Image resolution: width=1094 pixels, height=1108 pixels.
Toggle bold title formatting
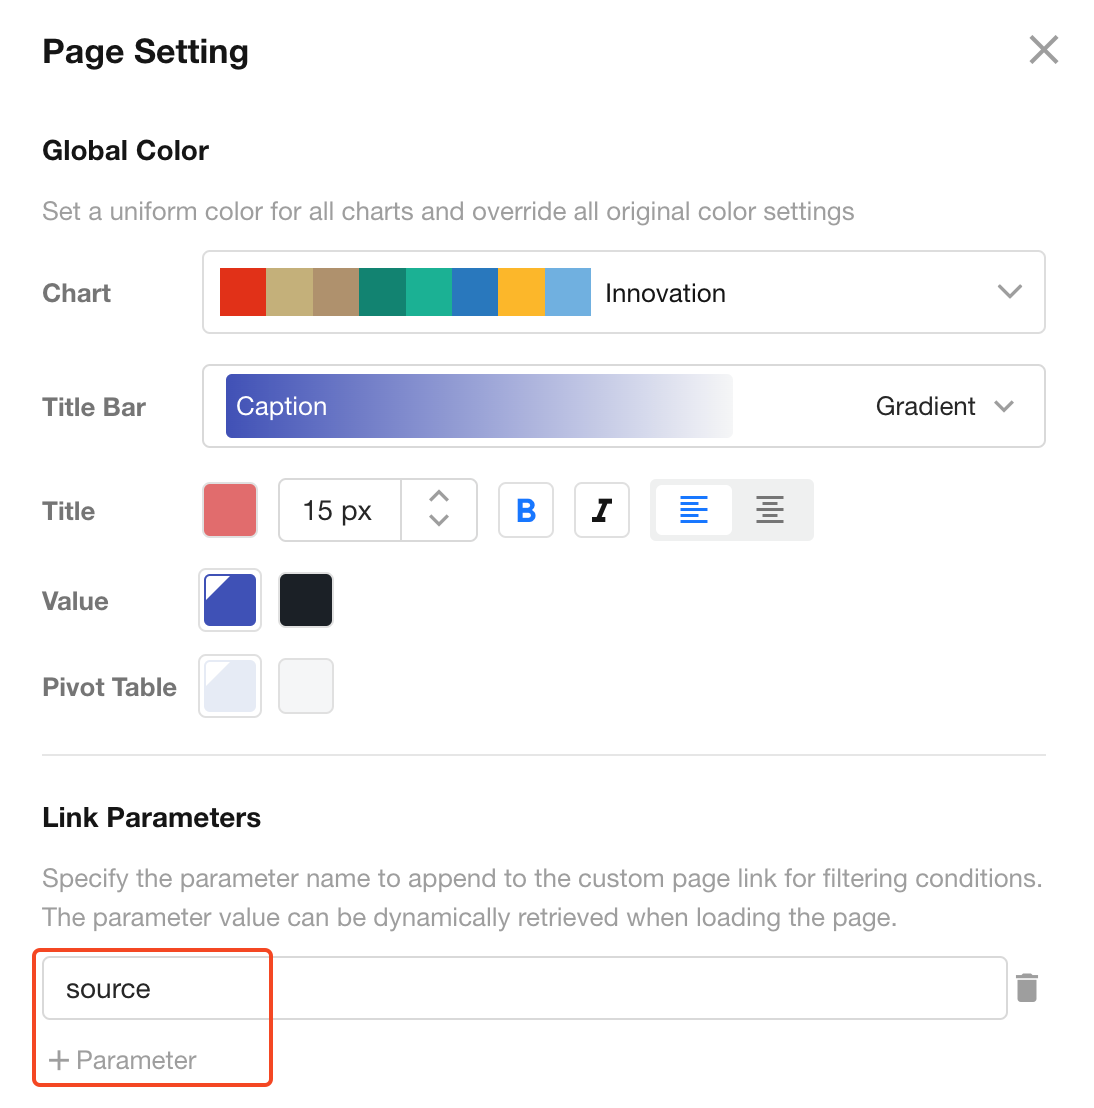point(526,510)
